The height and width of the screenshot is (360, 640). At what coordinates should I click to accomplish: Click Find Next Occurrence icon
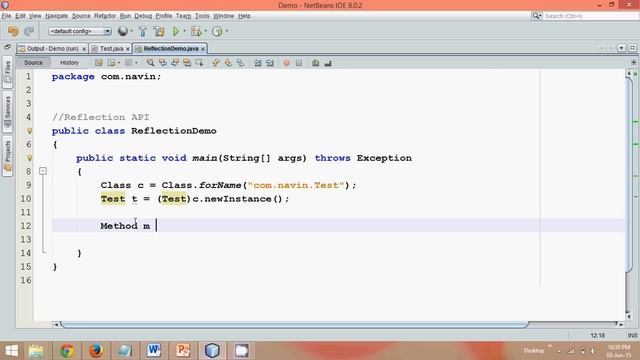(x=175, y=63)
